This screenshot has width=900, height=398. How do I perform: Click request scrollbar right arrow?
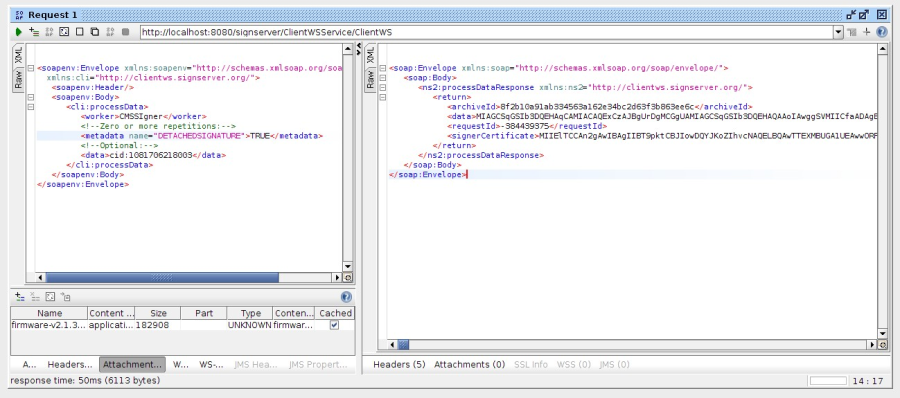pos(338,277)
